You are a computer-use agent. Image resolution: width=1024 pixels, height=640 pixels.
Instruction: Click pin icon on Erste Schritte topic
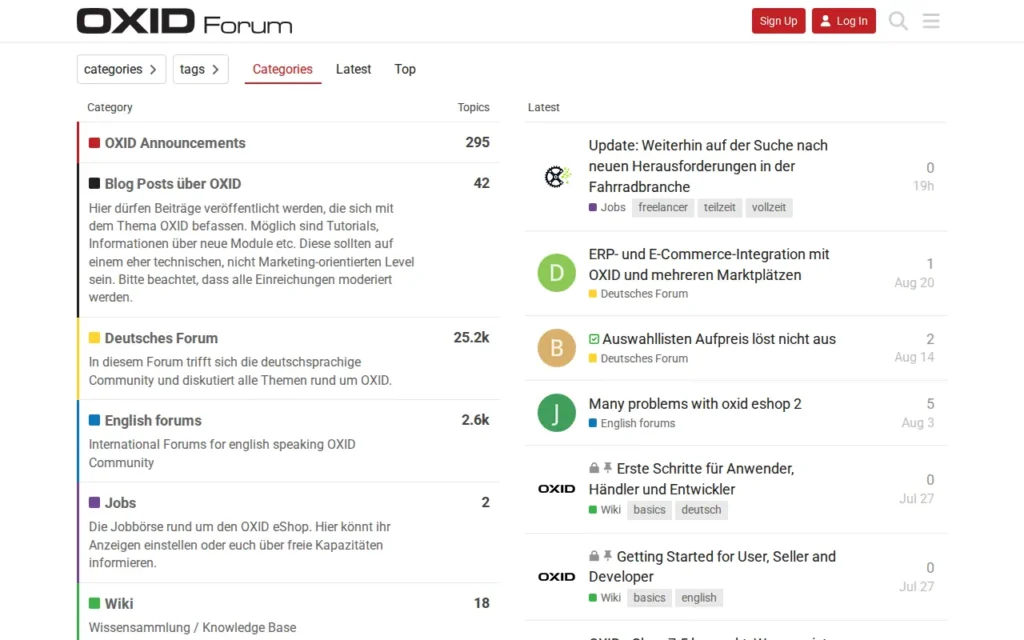click(x=608, y=468)
